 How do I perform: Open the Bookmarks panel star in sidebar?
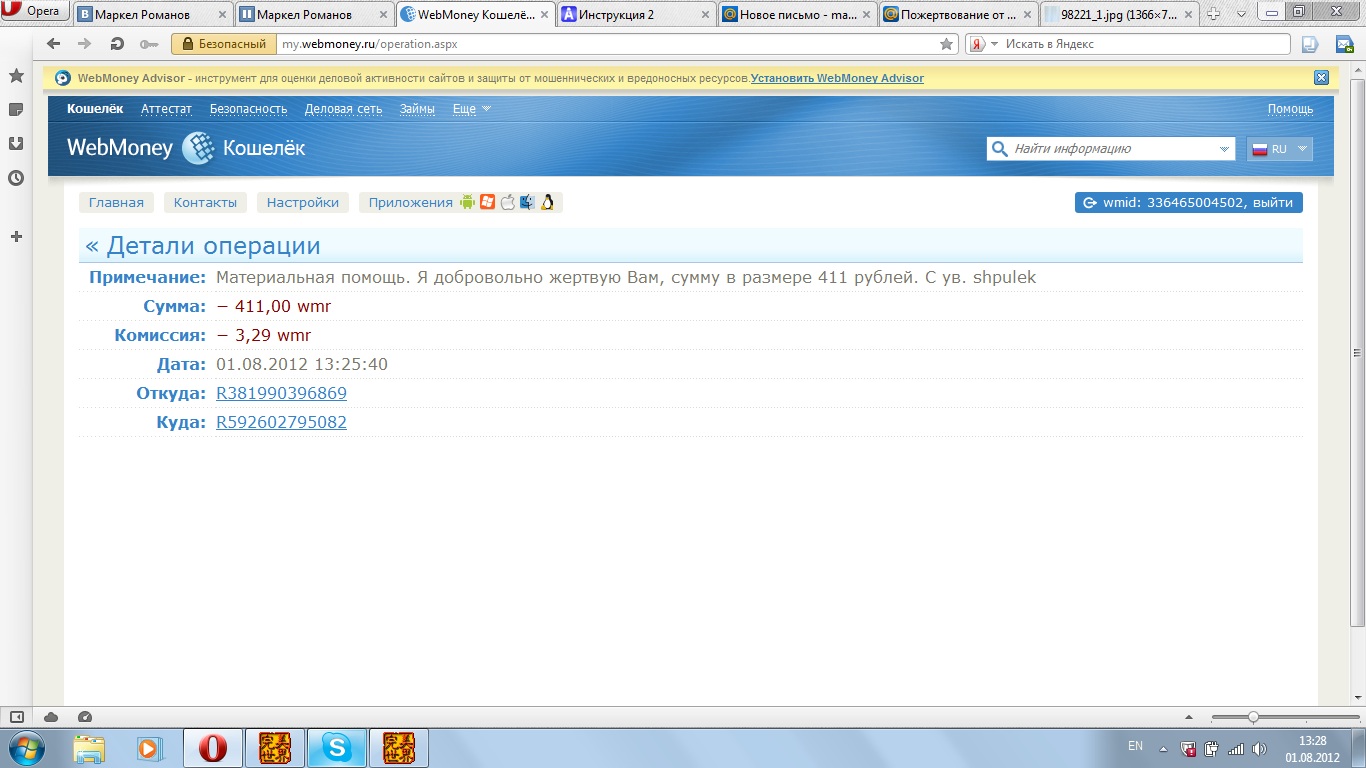[x=16, y=76]
